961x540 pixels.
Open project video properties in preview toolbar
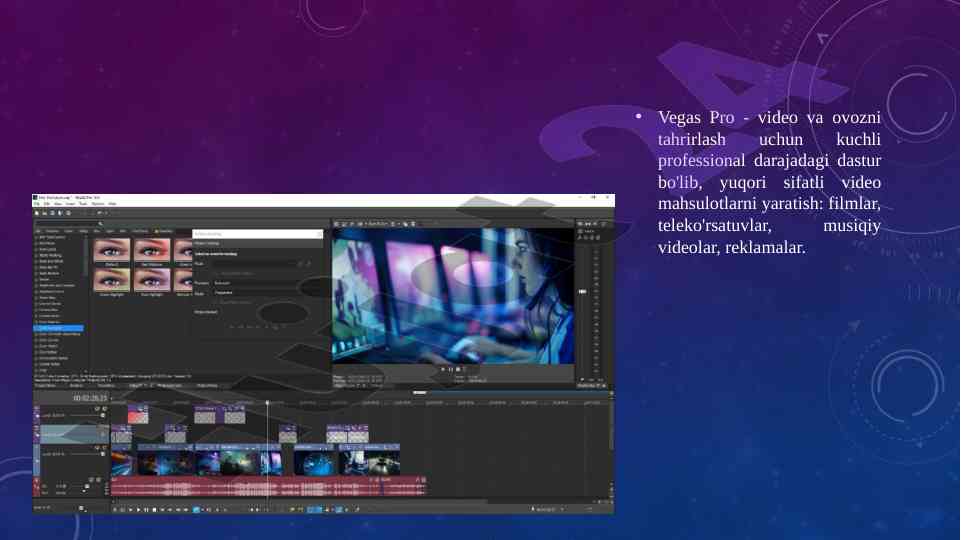(336, 224)
